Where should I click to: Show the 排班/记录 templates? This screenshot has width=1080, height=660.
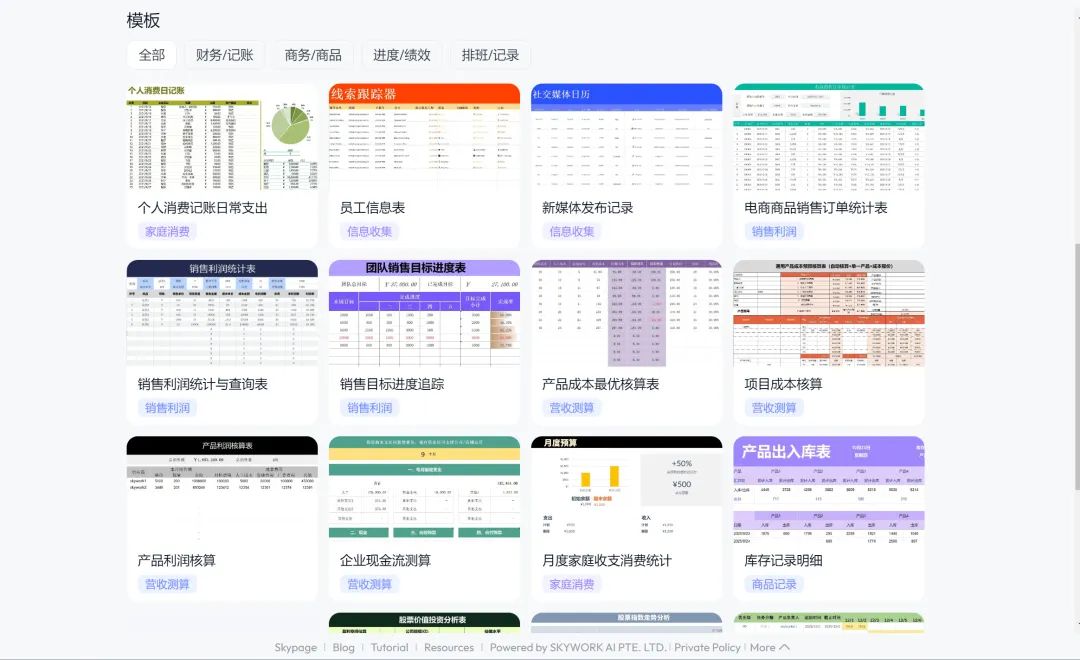[x=490, y=55]
